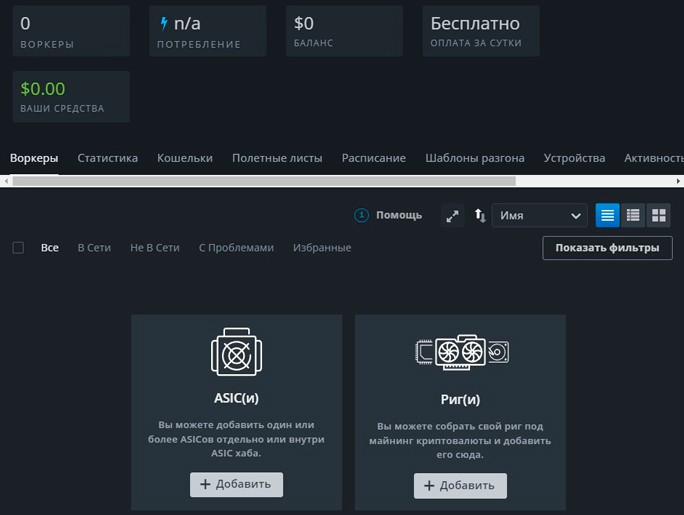
Task: Click the expand fullscreen arrows icon
Action: (453, 216)
